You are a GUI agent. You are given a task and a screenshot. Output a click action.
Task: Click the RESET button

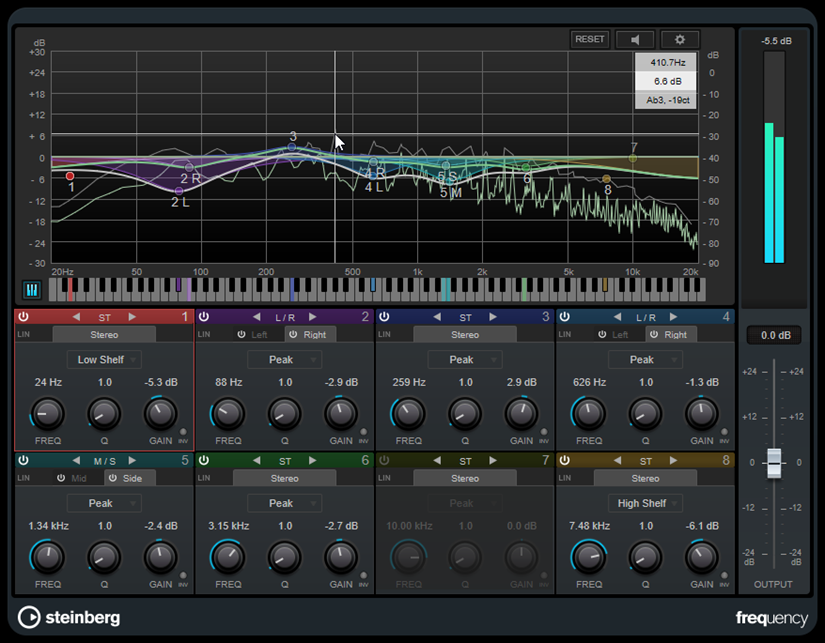click(x=589, y=39)
